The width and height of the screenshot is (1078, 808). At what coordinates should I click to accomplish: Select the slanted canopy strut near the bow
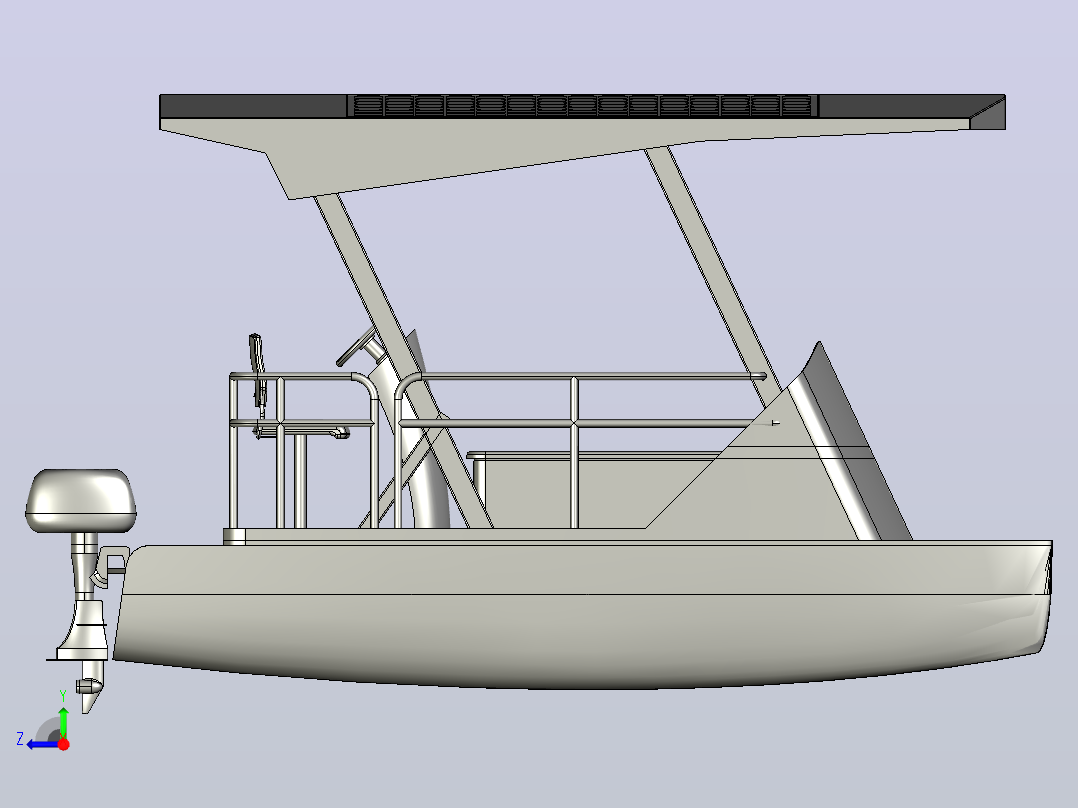712,275
